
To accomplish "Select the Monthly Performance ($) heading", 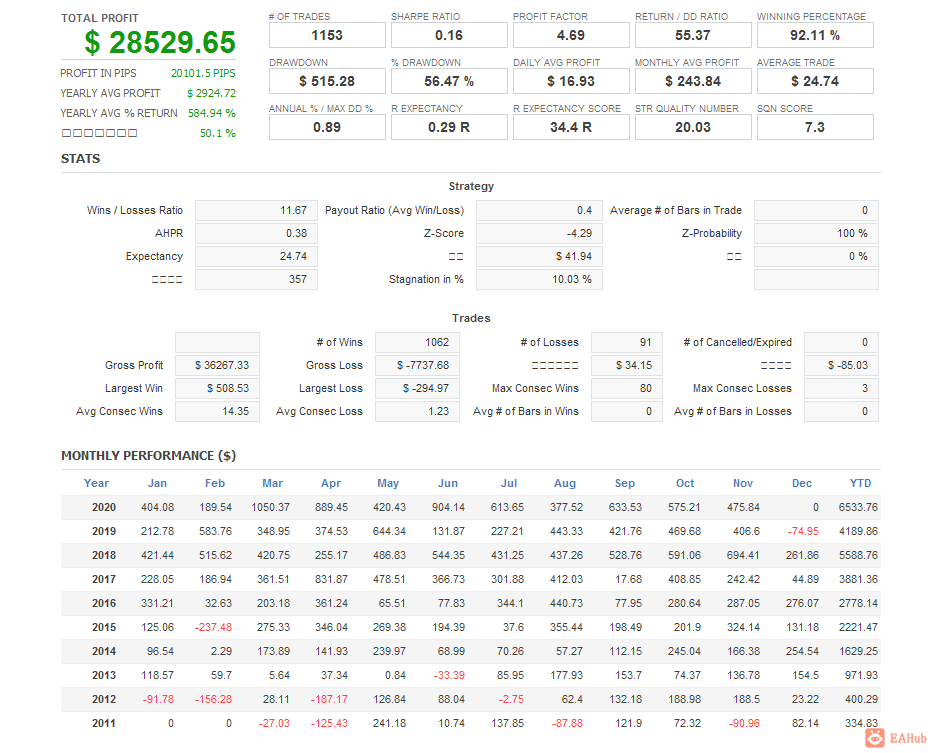I will (149, 456).
